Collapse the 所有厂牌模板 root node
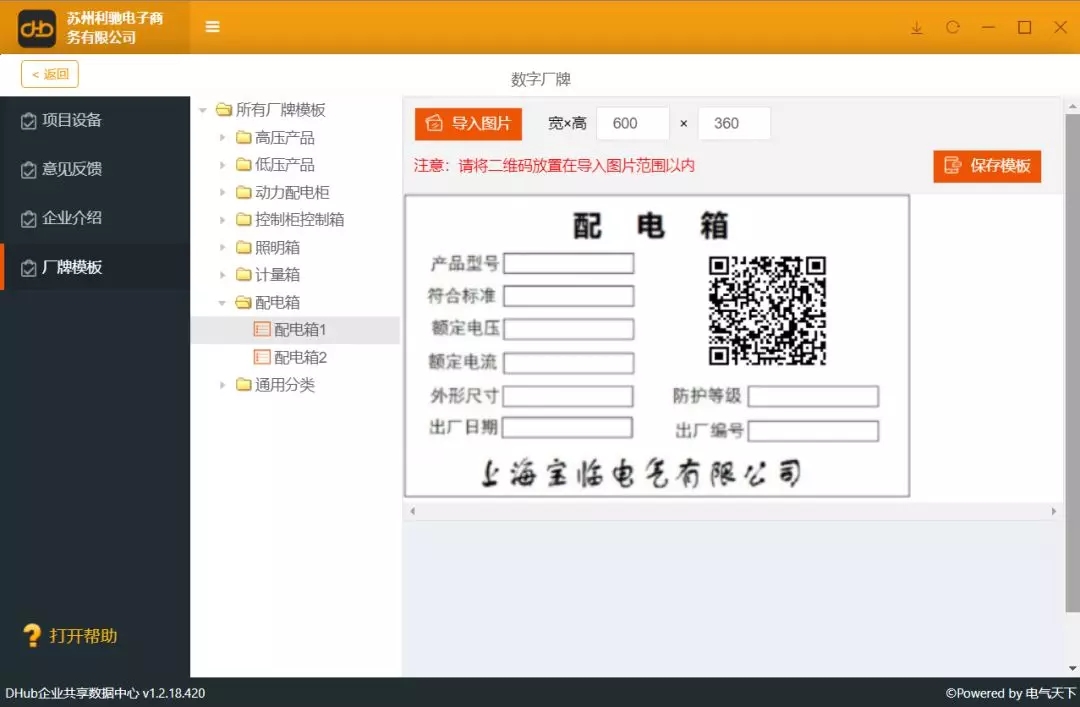Viewport: 1080px width, 707px height. pos(203,110)
